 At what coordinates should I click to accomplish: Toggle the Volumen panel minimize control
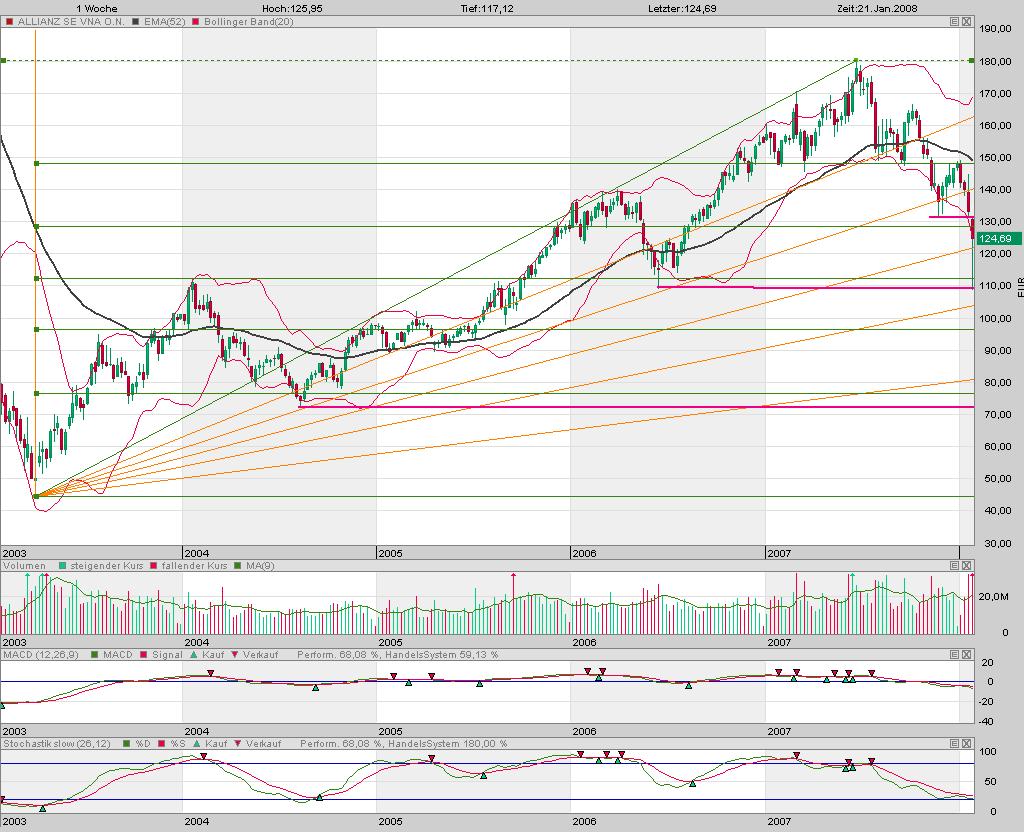click(x=966, y=565)
